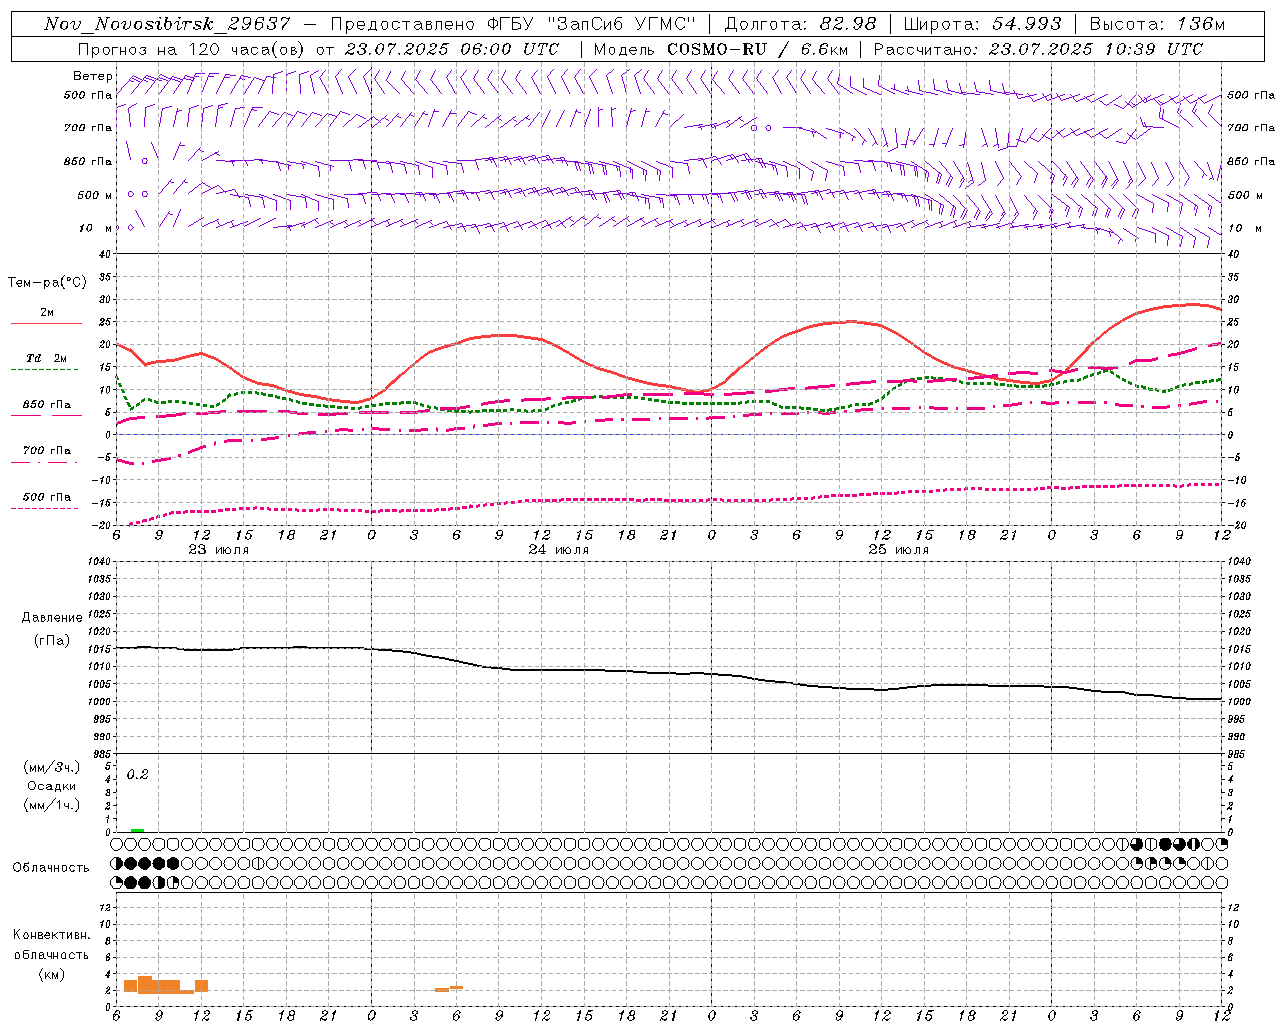Click the Ветер panel label
The height and width of the screenshot is (1024, 1280).
click(92, 76)
